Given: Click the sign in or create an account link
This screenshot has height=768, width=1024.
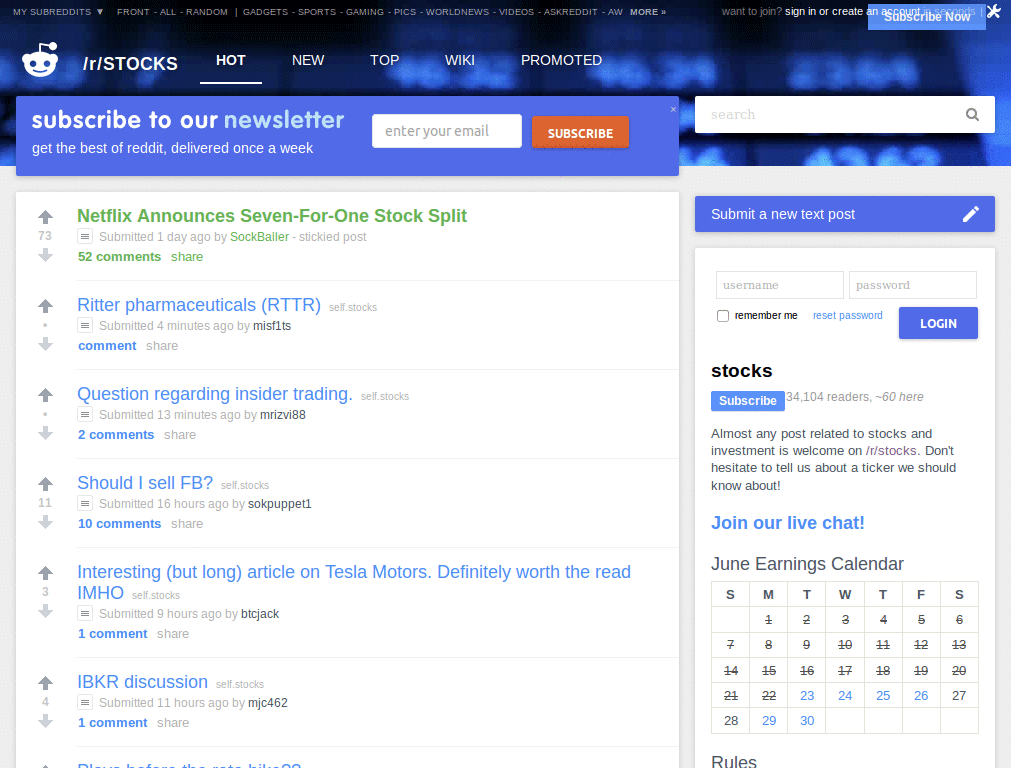Looking at the screenshot, I should coord(852,11).
